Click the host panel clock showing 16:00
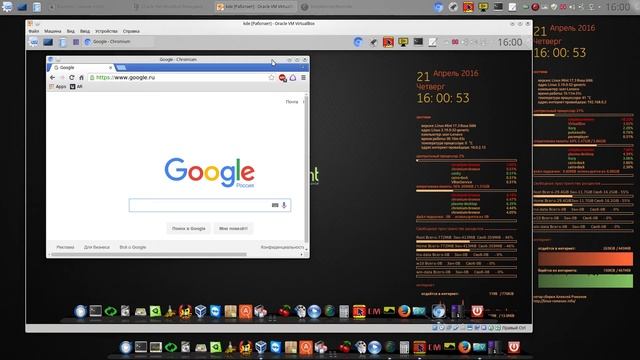 pos(618,7)
